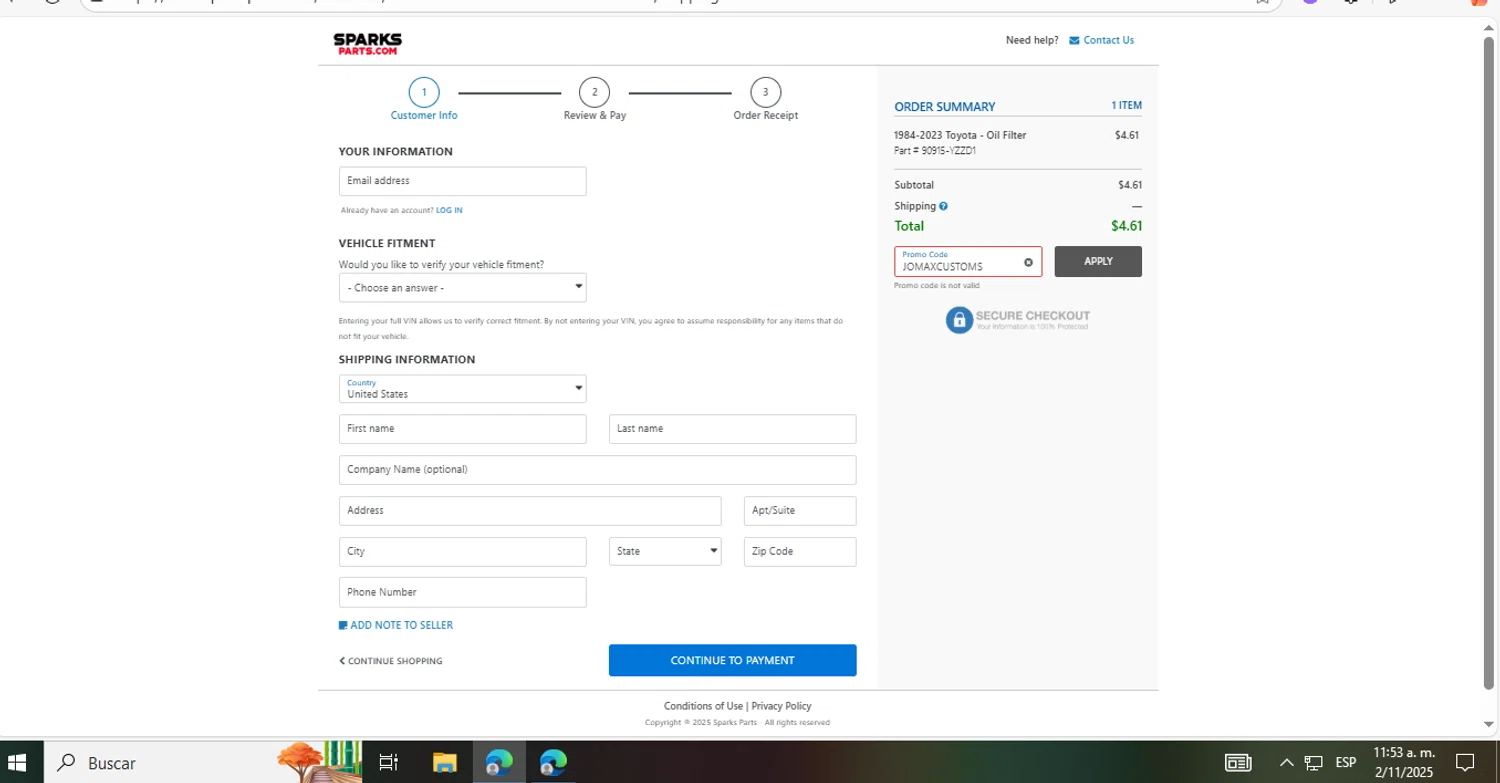Open Task View in taskbar
Viewport: 1500px width, 783px height.
tap(389, 763)
